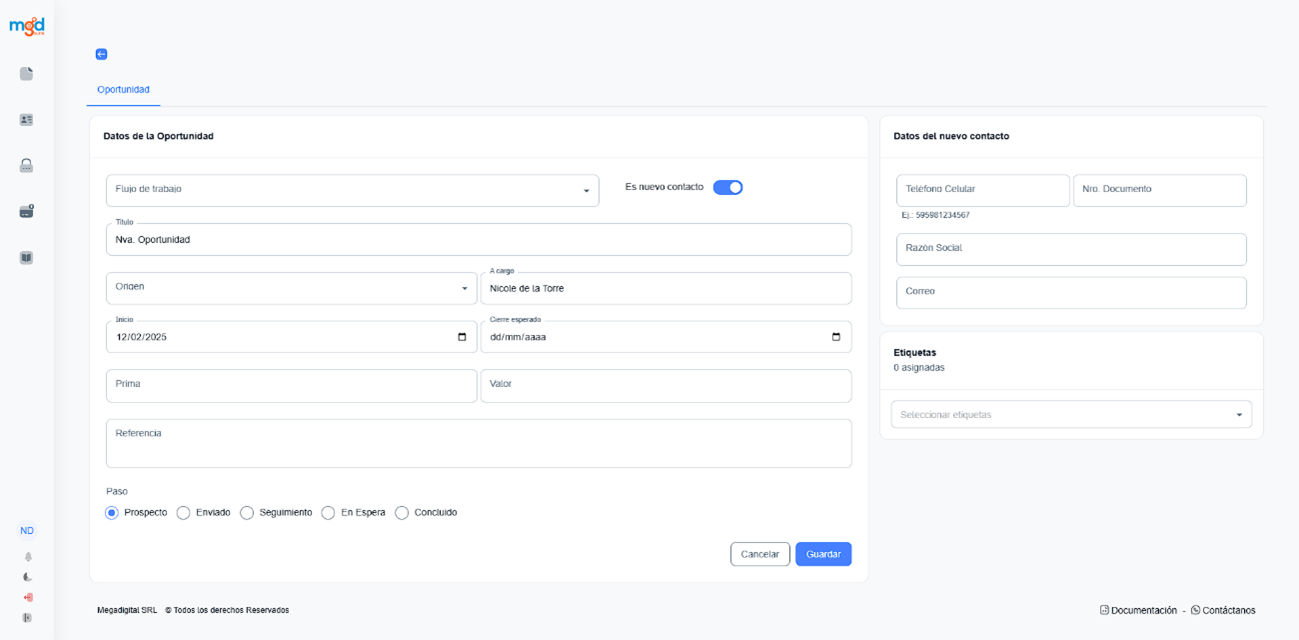Expand the Origen dropdown
This screenshot has width=1299, height=640.
click(x=291, y=288)
